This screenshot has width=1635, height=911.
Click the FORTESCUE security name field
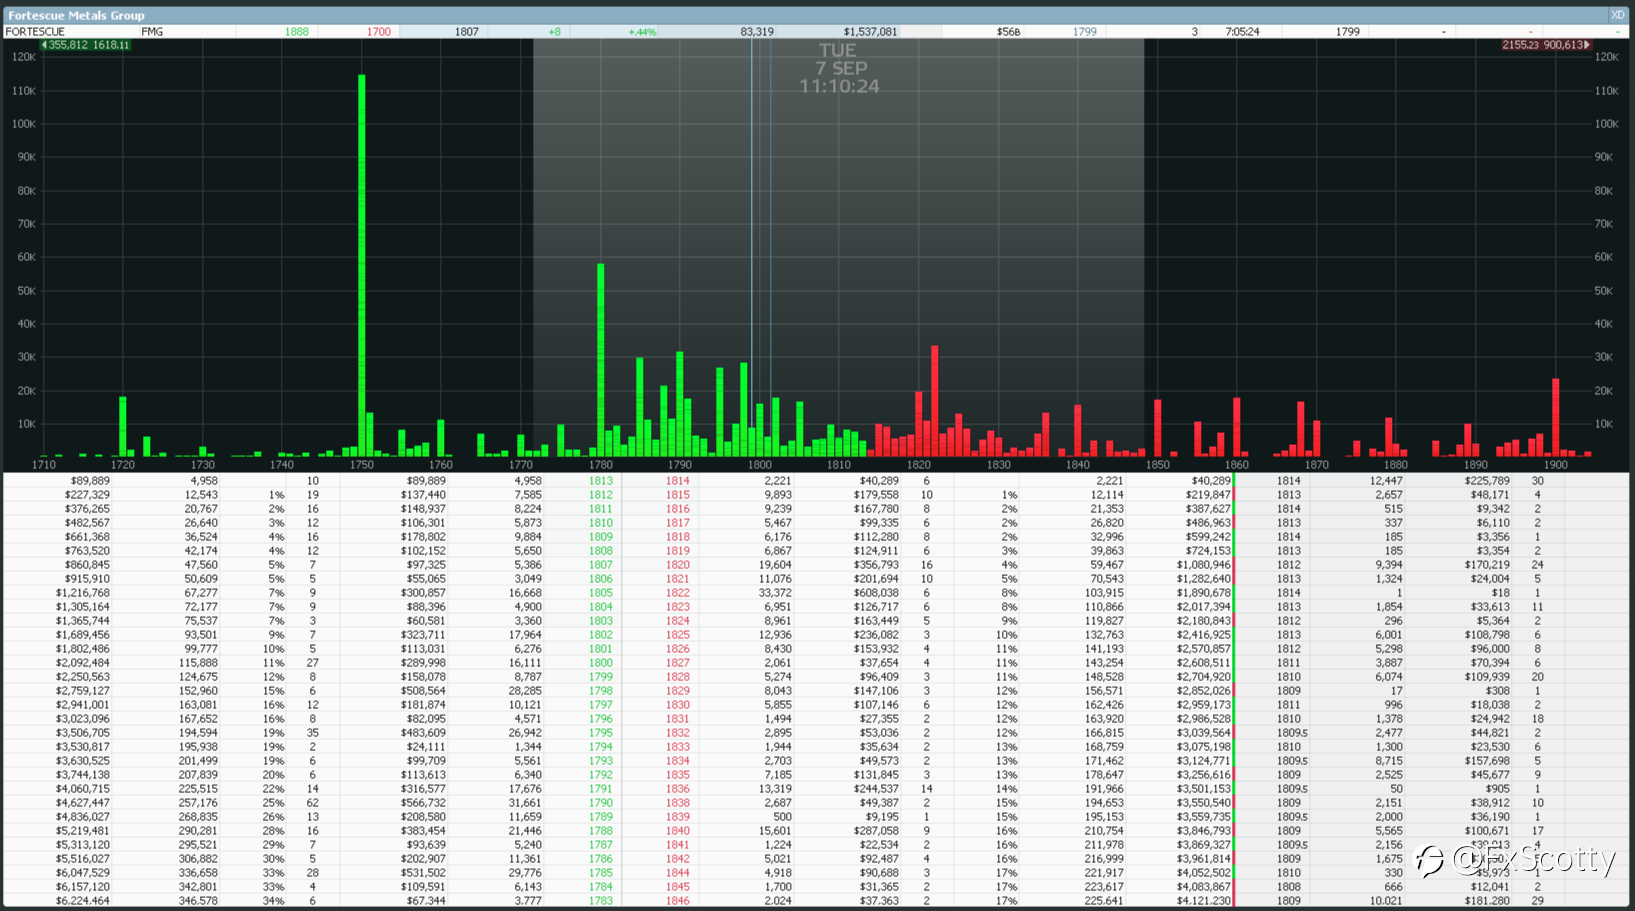36,32
